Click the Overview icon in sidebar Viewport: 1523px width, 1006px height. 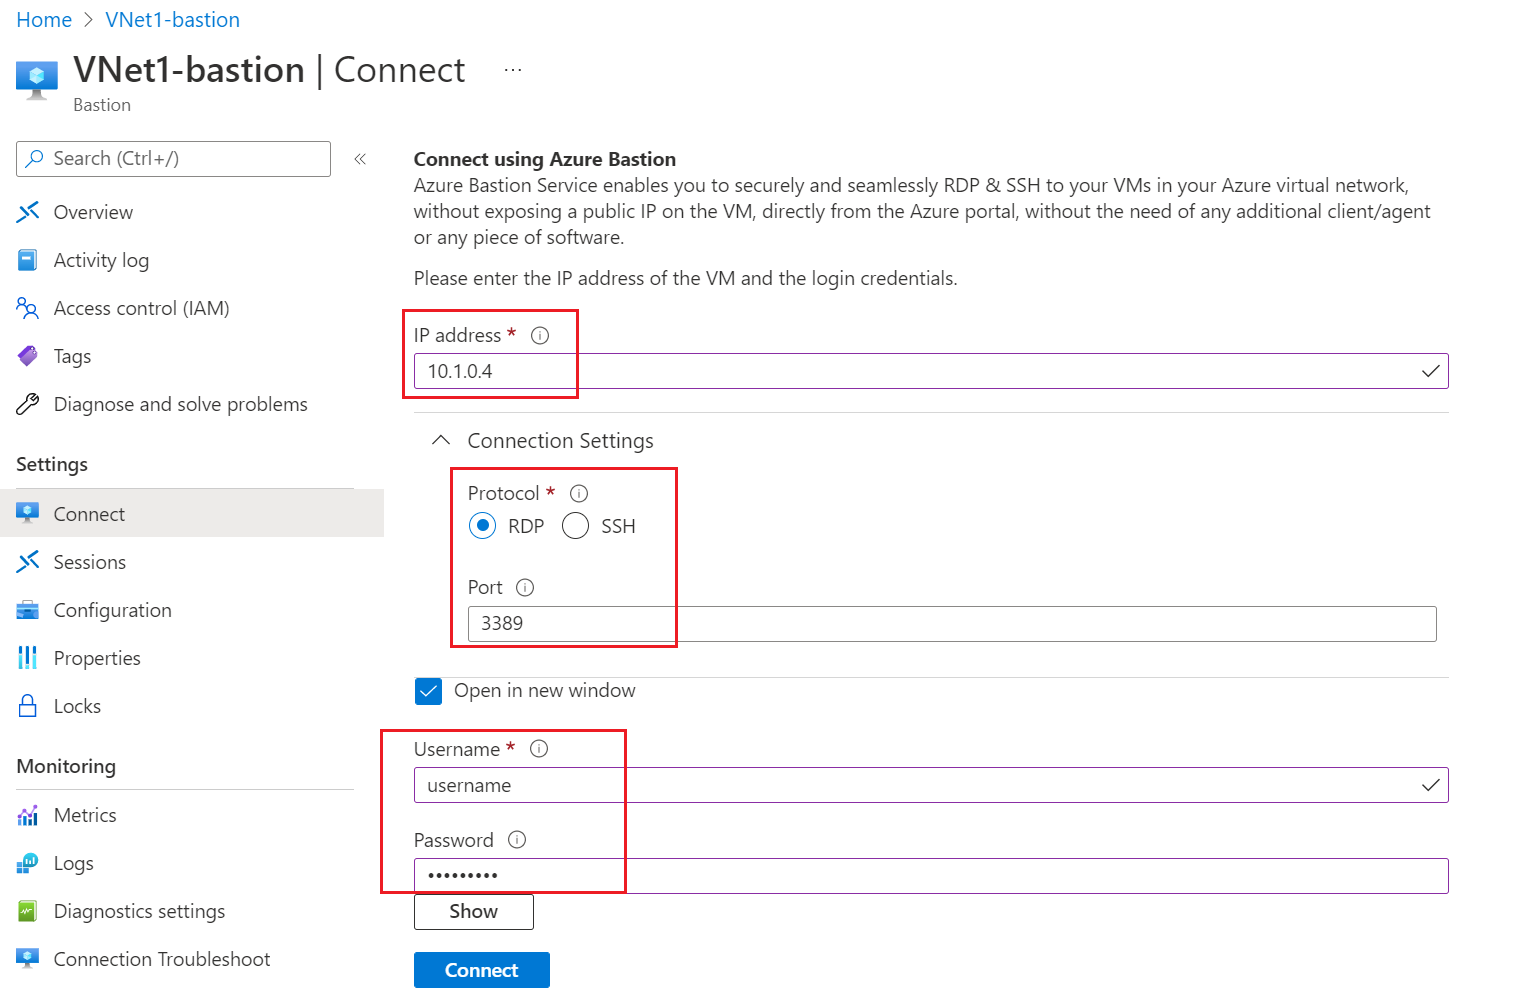point(28,212)
